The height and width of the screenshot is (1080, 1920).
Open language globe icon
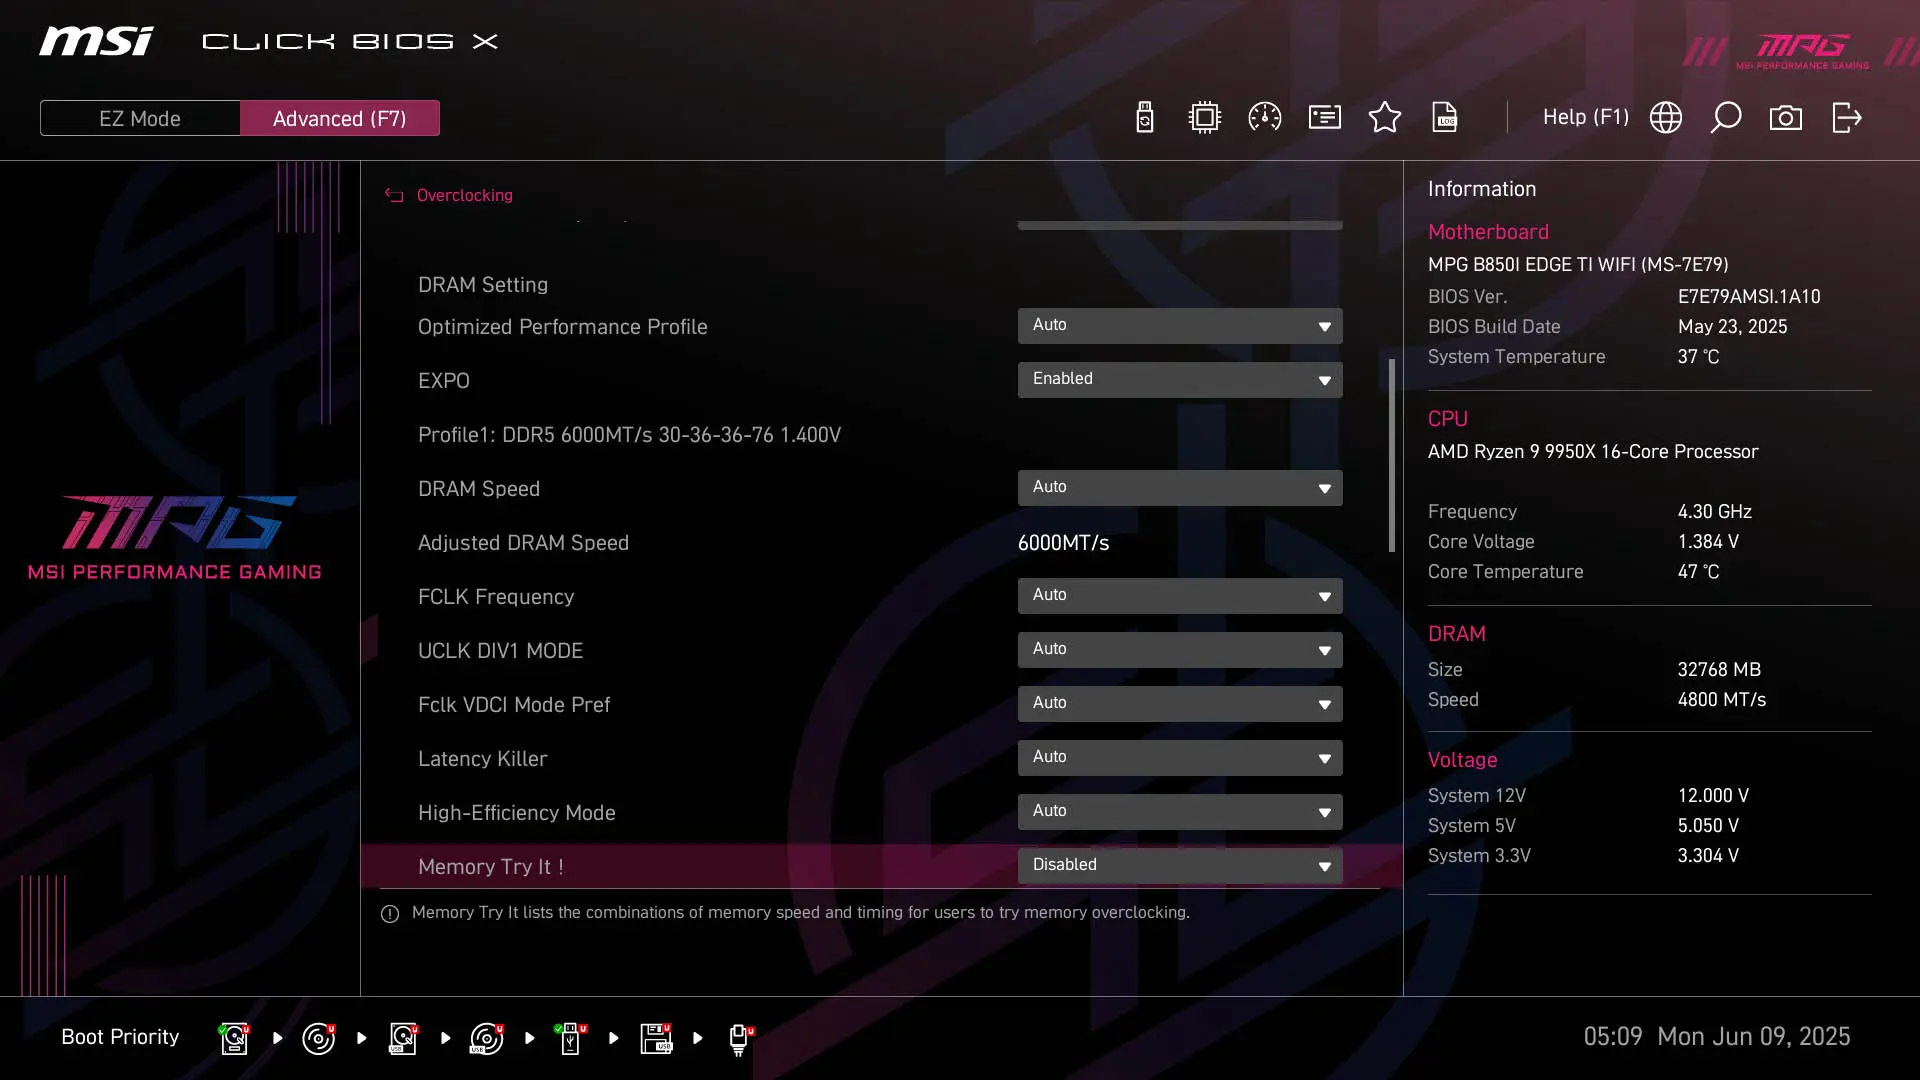point(1666,118)
